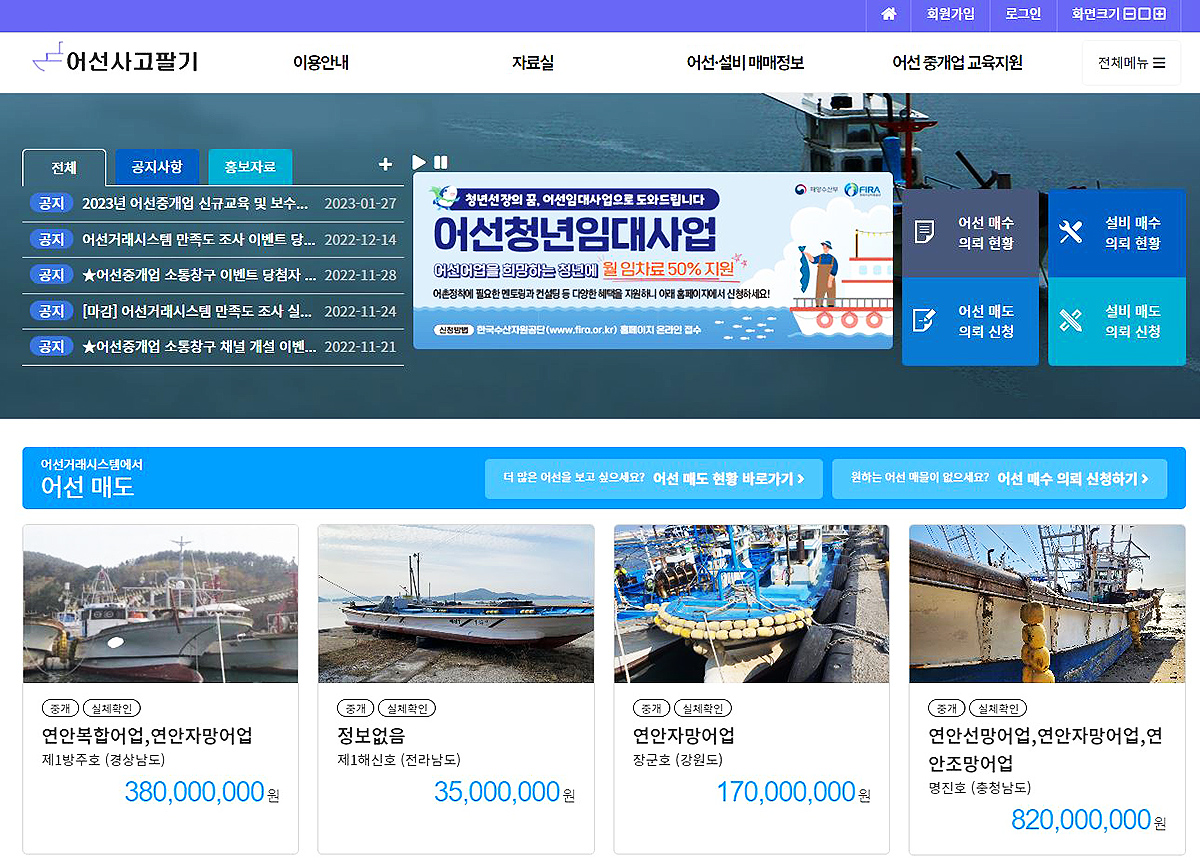Select the 홍보자료 tab
1200x862 pixels.
point(250,167)
